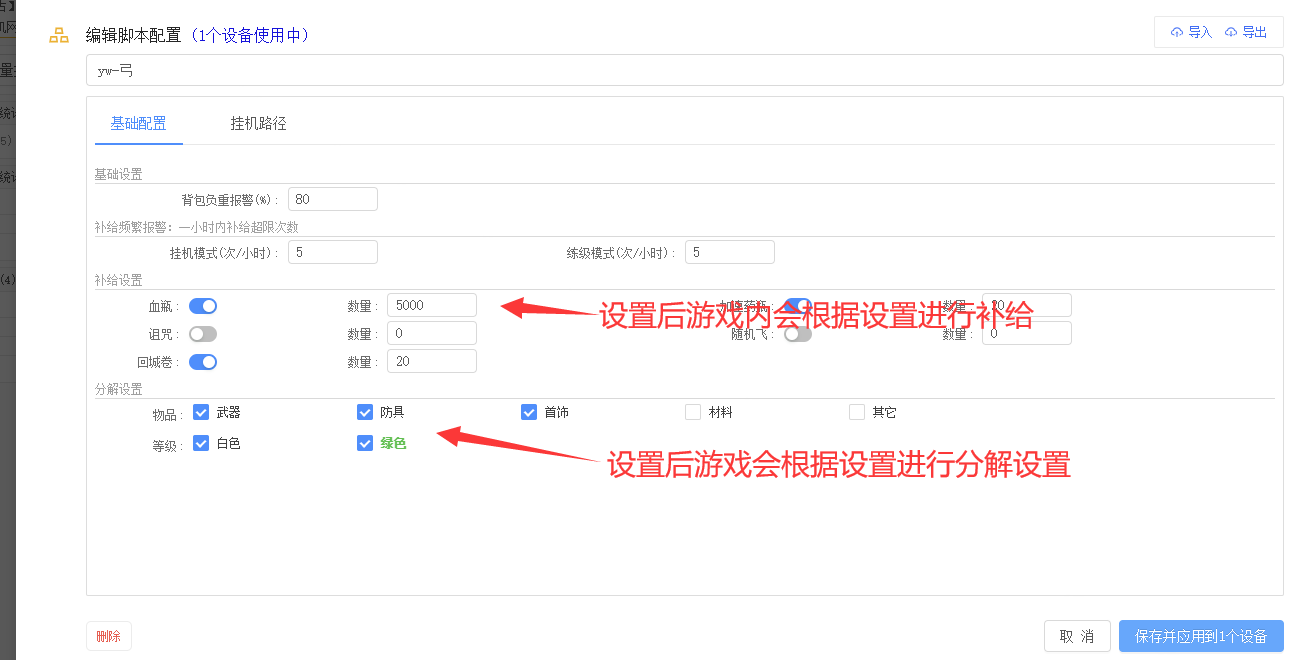Uncheck the 防具 item checkbox
Viewport: 1315px width, 660px height.
pos(365,412)
